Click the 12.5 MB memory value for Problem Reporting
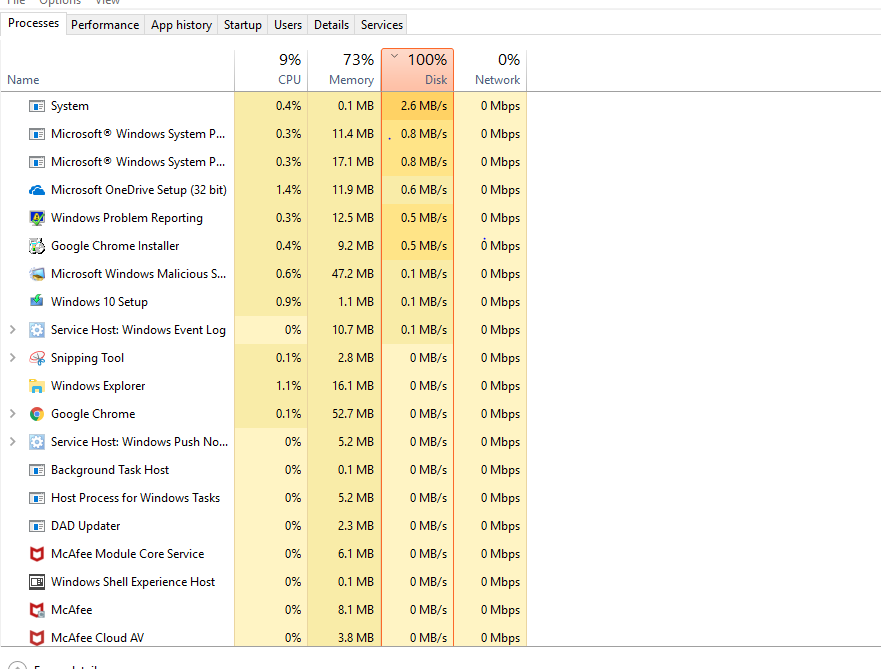 (x=352, y=218)
